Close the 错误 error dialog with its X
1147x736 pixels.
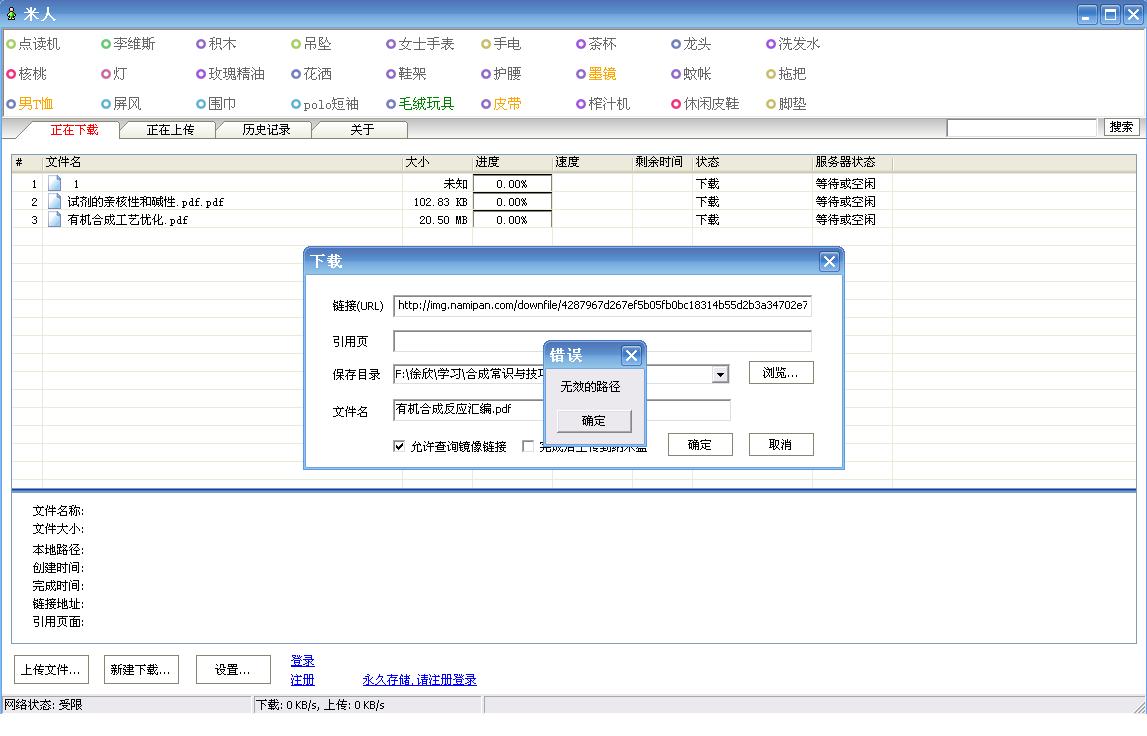click(631, 356)
